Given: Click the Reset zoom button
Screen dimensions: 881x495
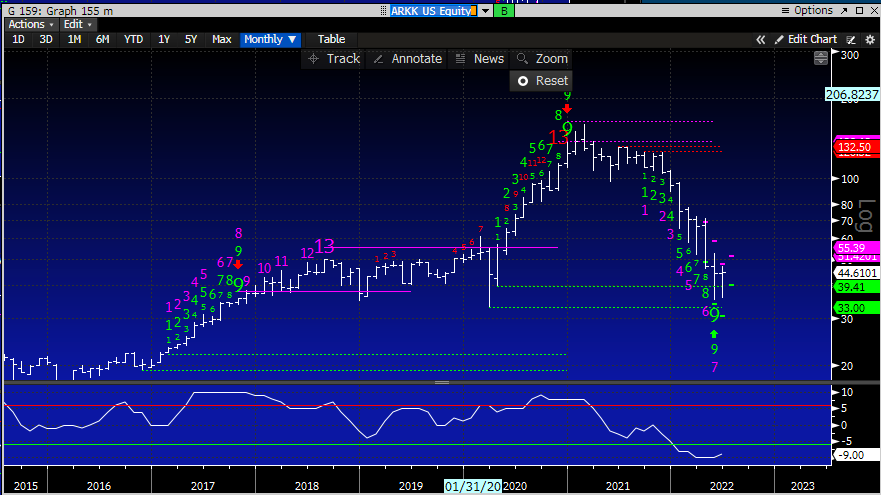Looking at the screenshot, I should click(542, 81).
